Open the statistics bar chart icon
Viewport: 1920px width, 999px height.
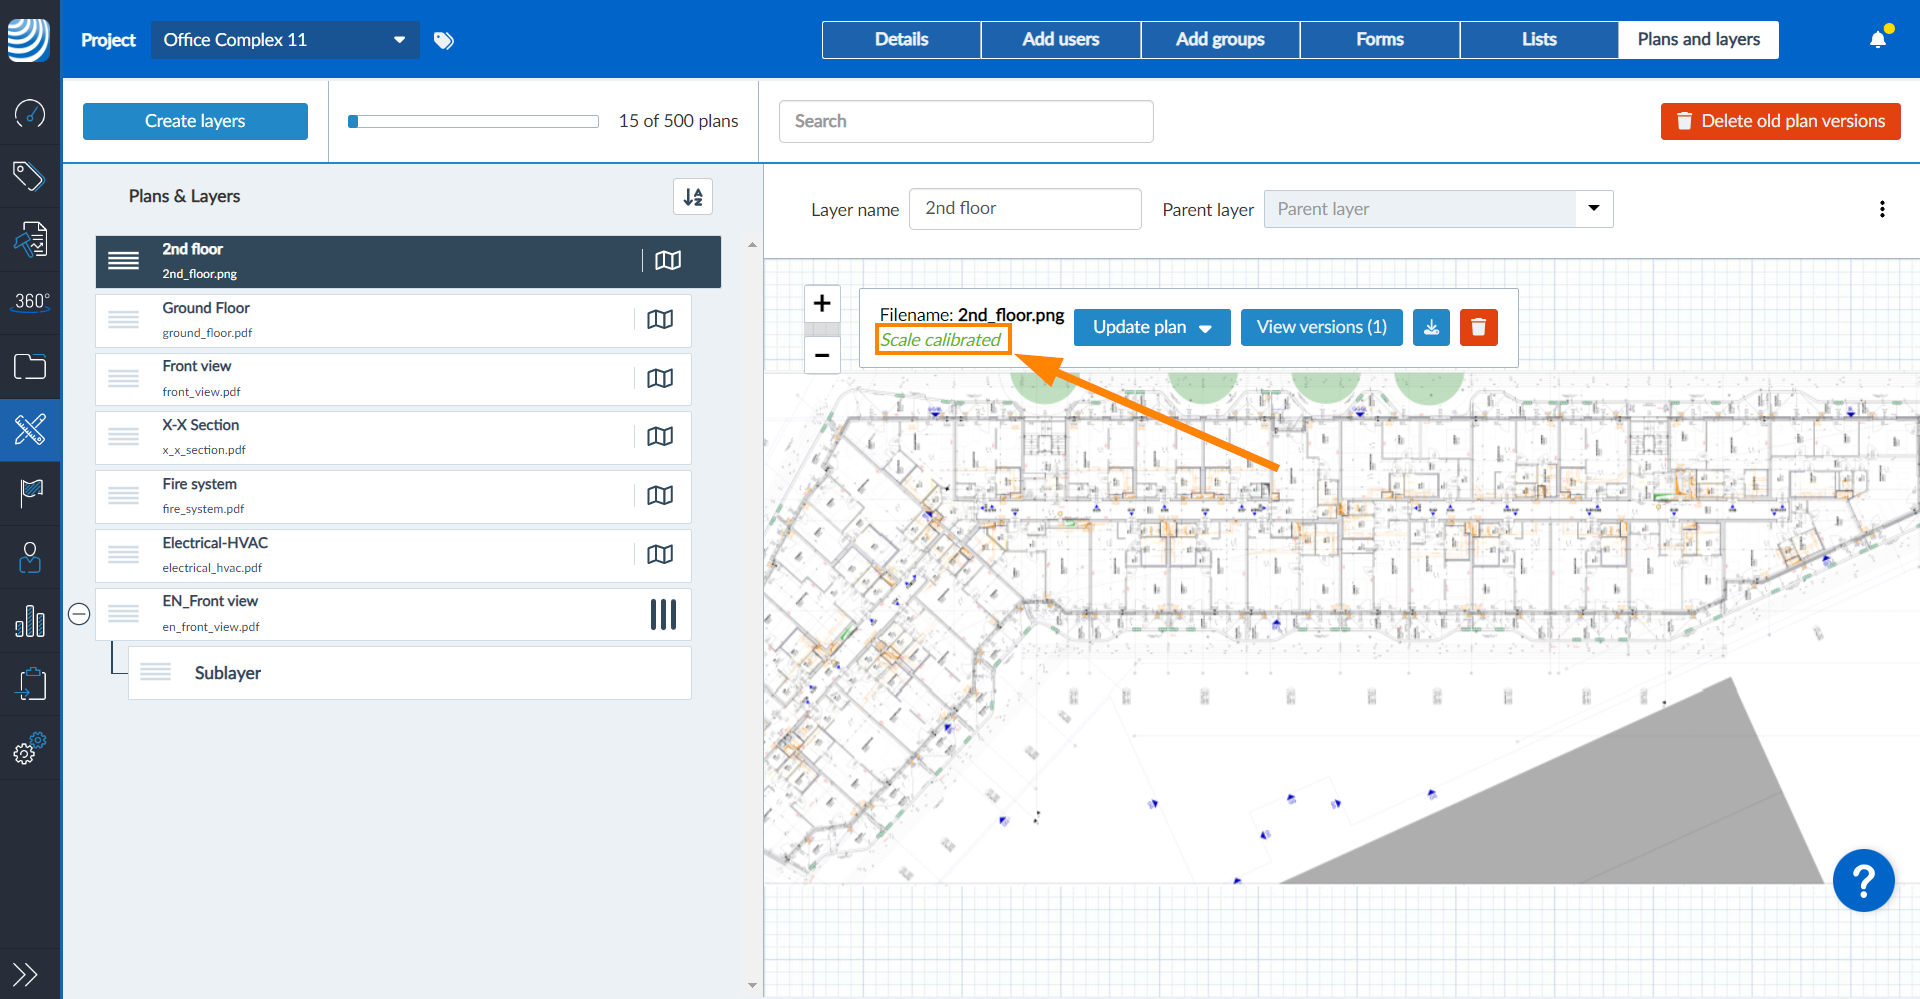(x=30, y=621)
